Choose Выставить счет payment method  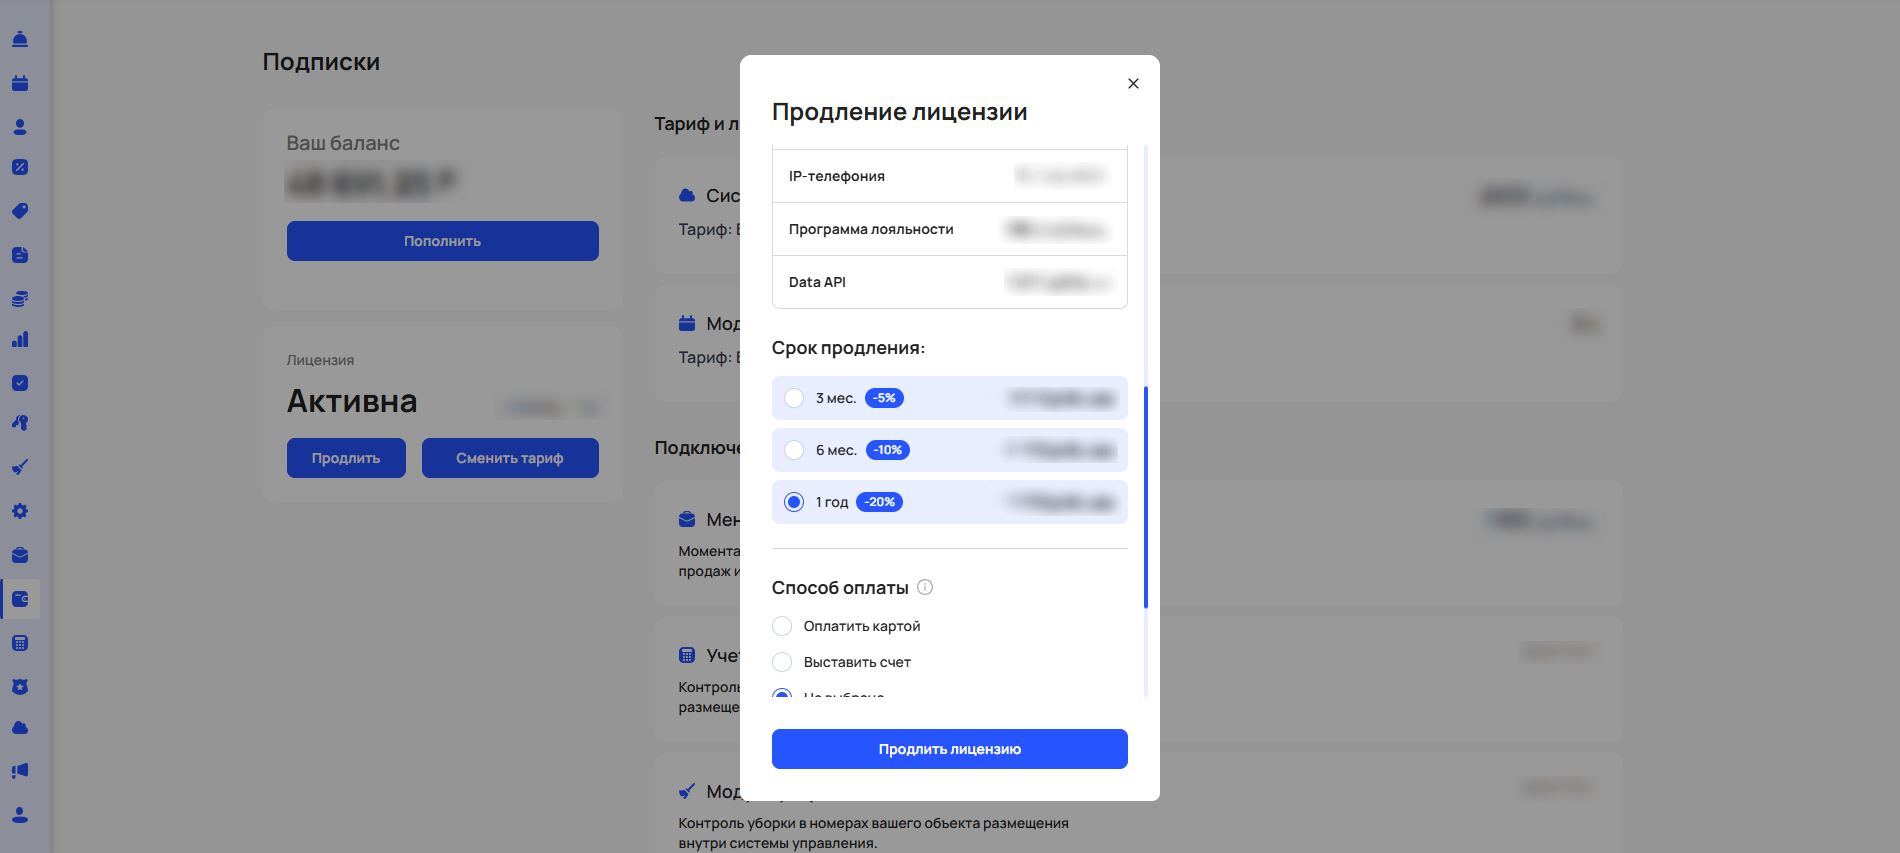click(x=782, y=662)
